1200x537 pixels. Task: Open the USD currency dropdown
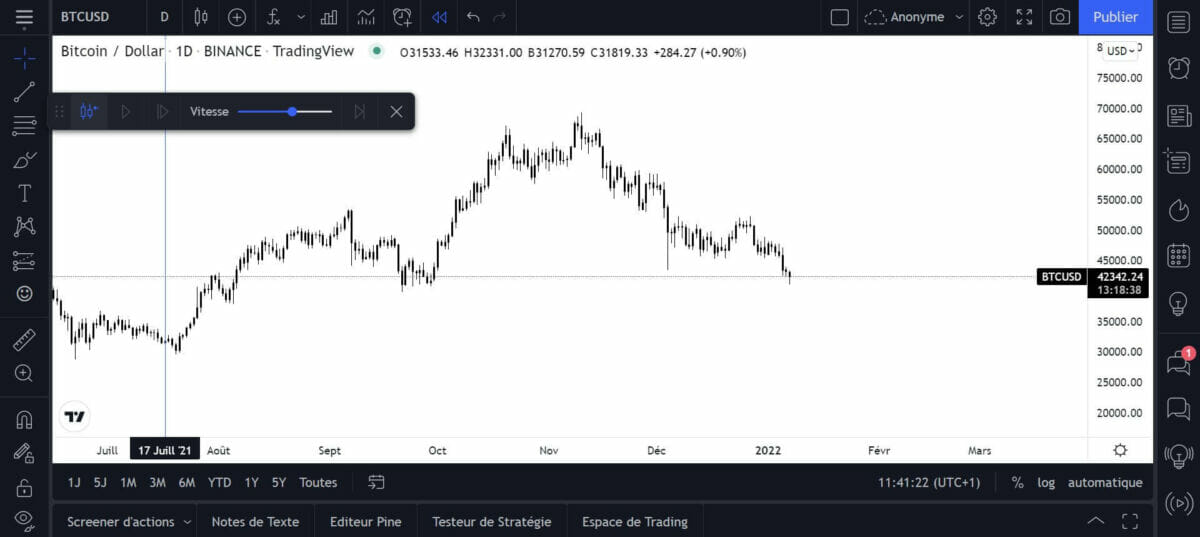pyautogui.click(x=1121, y=51)
